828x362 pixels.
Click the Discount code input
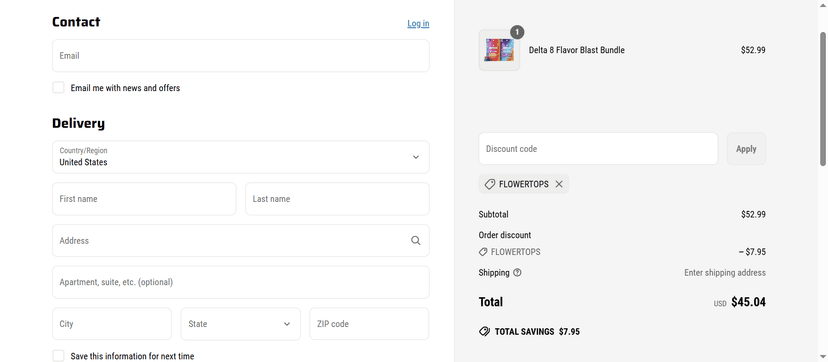tap(598, 149)
